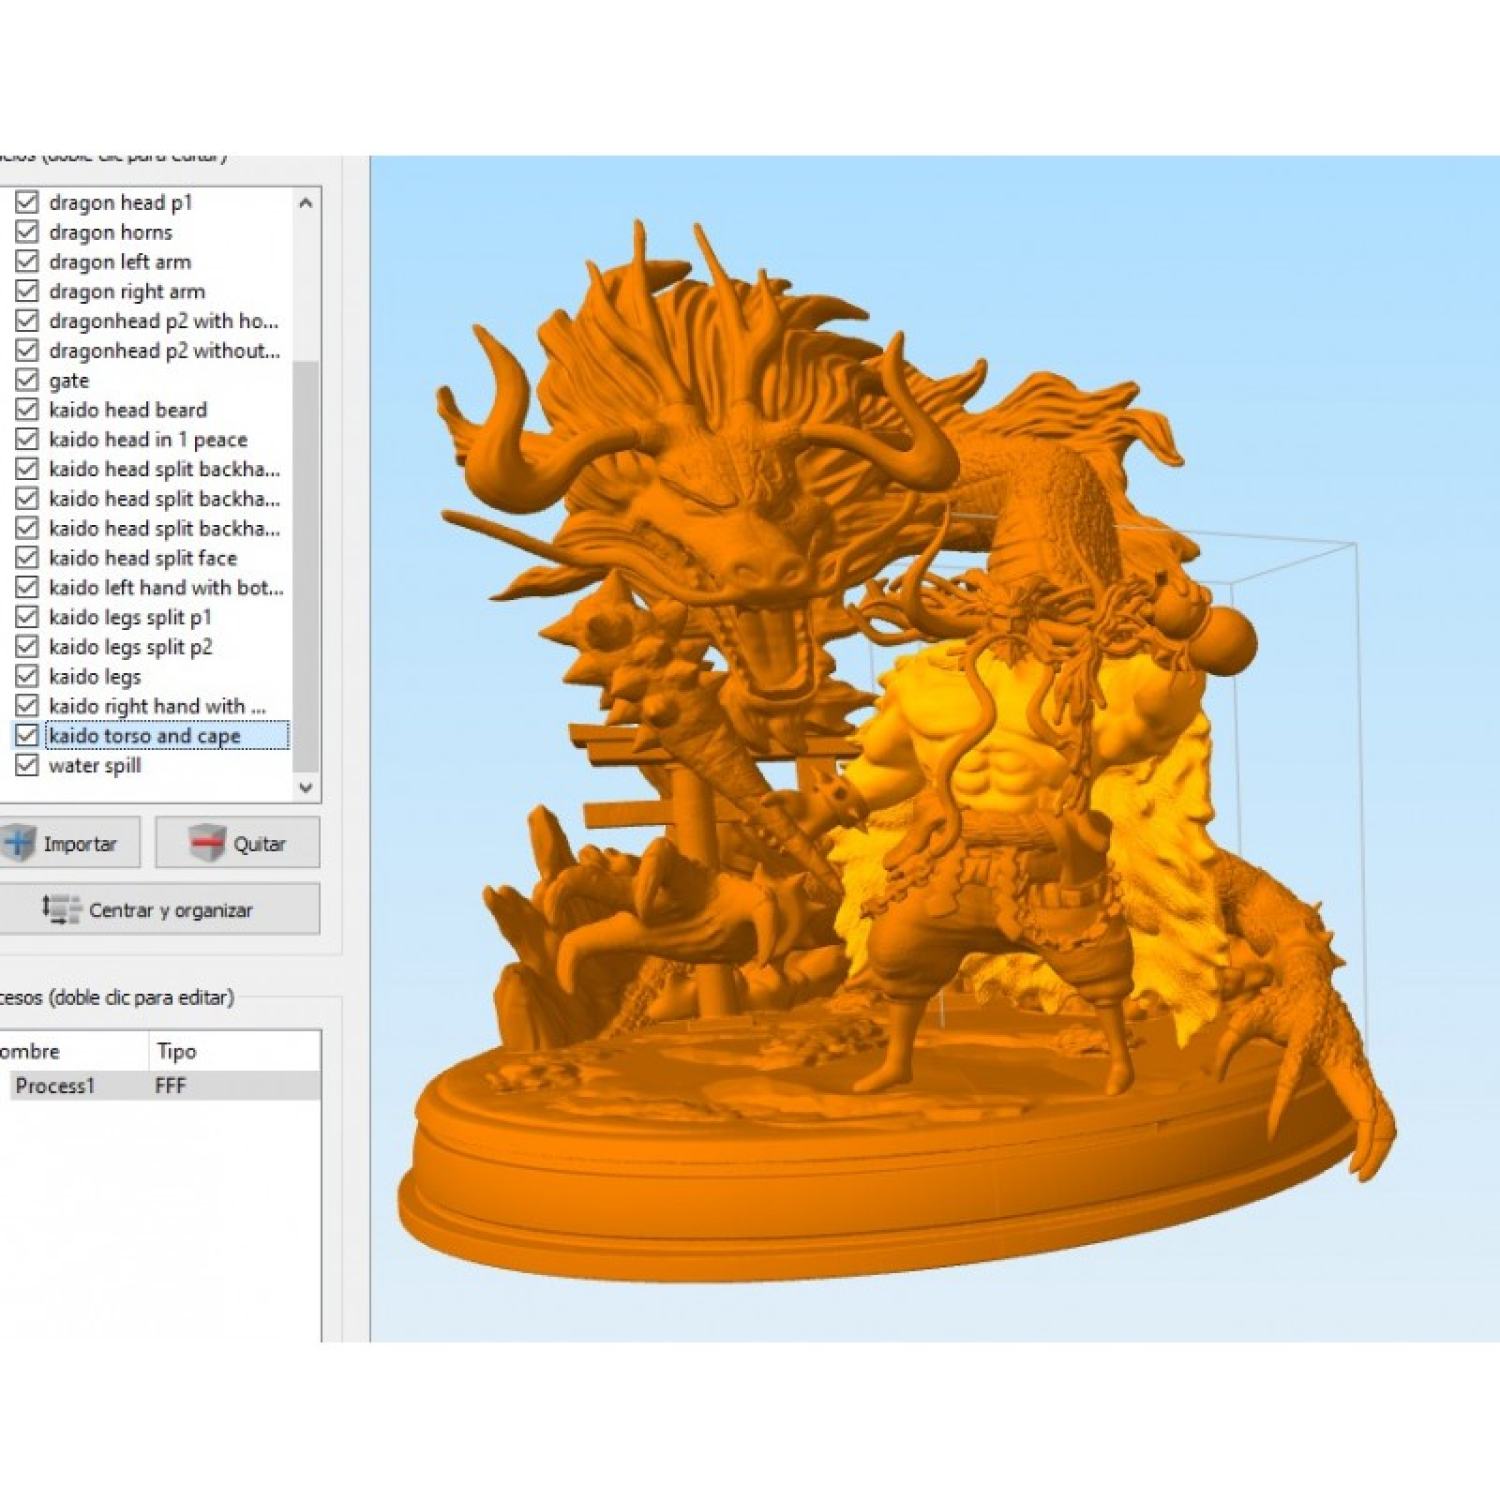Uncheck the dragon horns checkbox

[x=27, y=232]
